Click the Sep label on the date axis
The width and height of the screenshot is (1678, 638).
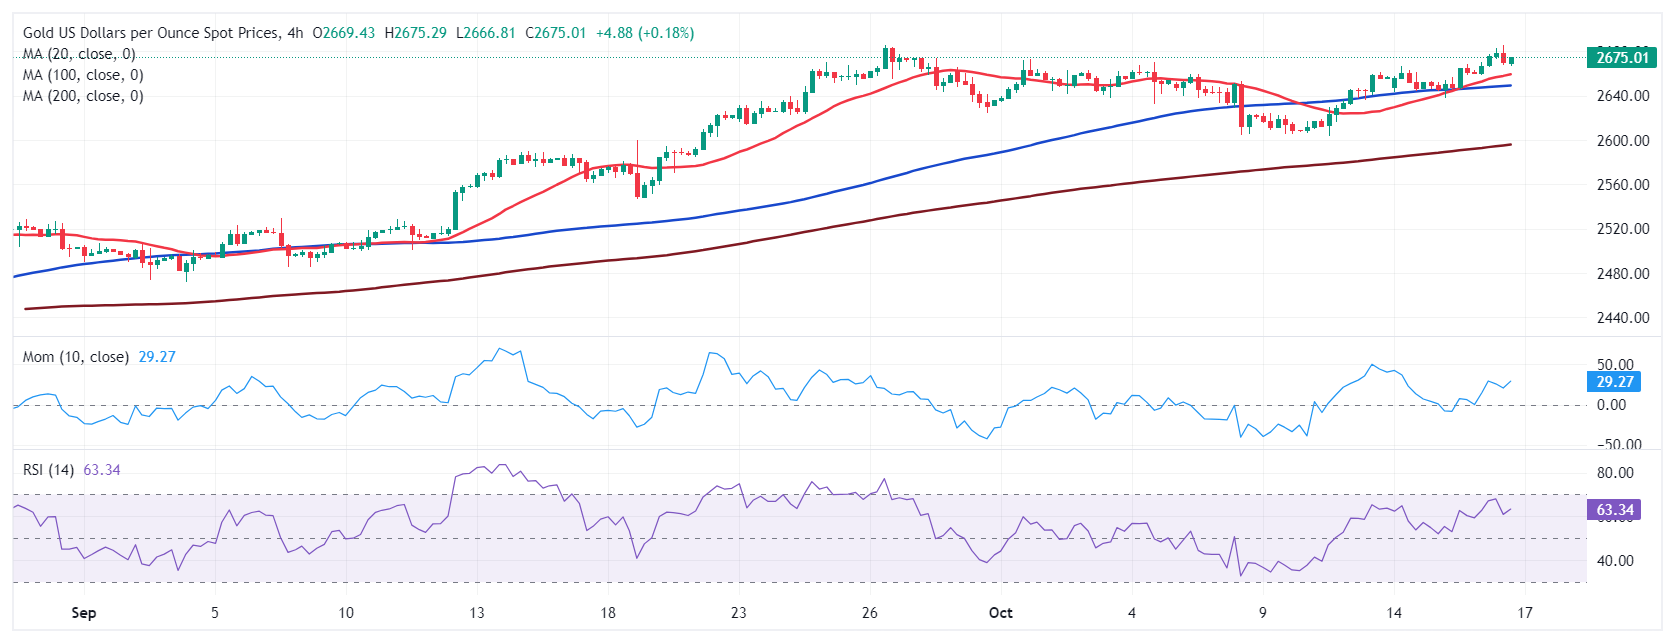[84, 613]
